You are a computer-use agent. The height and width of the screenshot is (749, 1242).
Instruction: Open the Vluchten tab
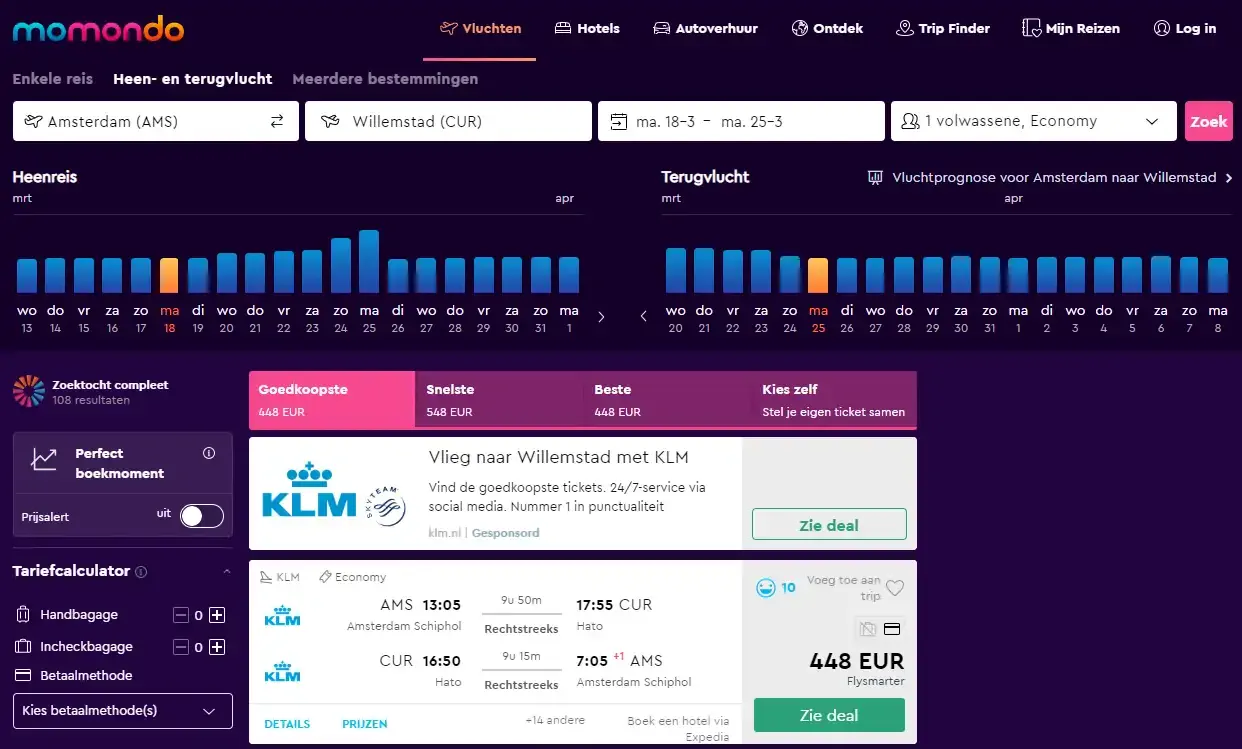[x=481, y=28]
